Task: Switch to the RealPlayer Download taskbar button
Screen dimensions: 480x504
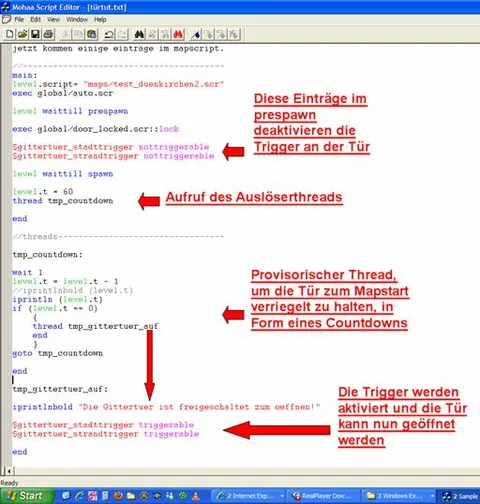Action: (x=323, y=496)
